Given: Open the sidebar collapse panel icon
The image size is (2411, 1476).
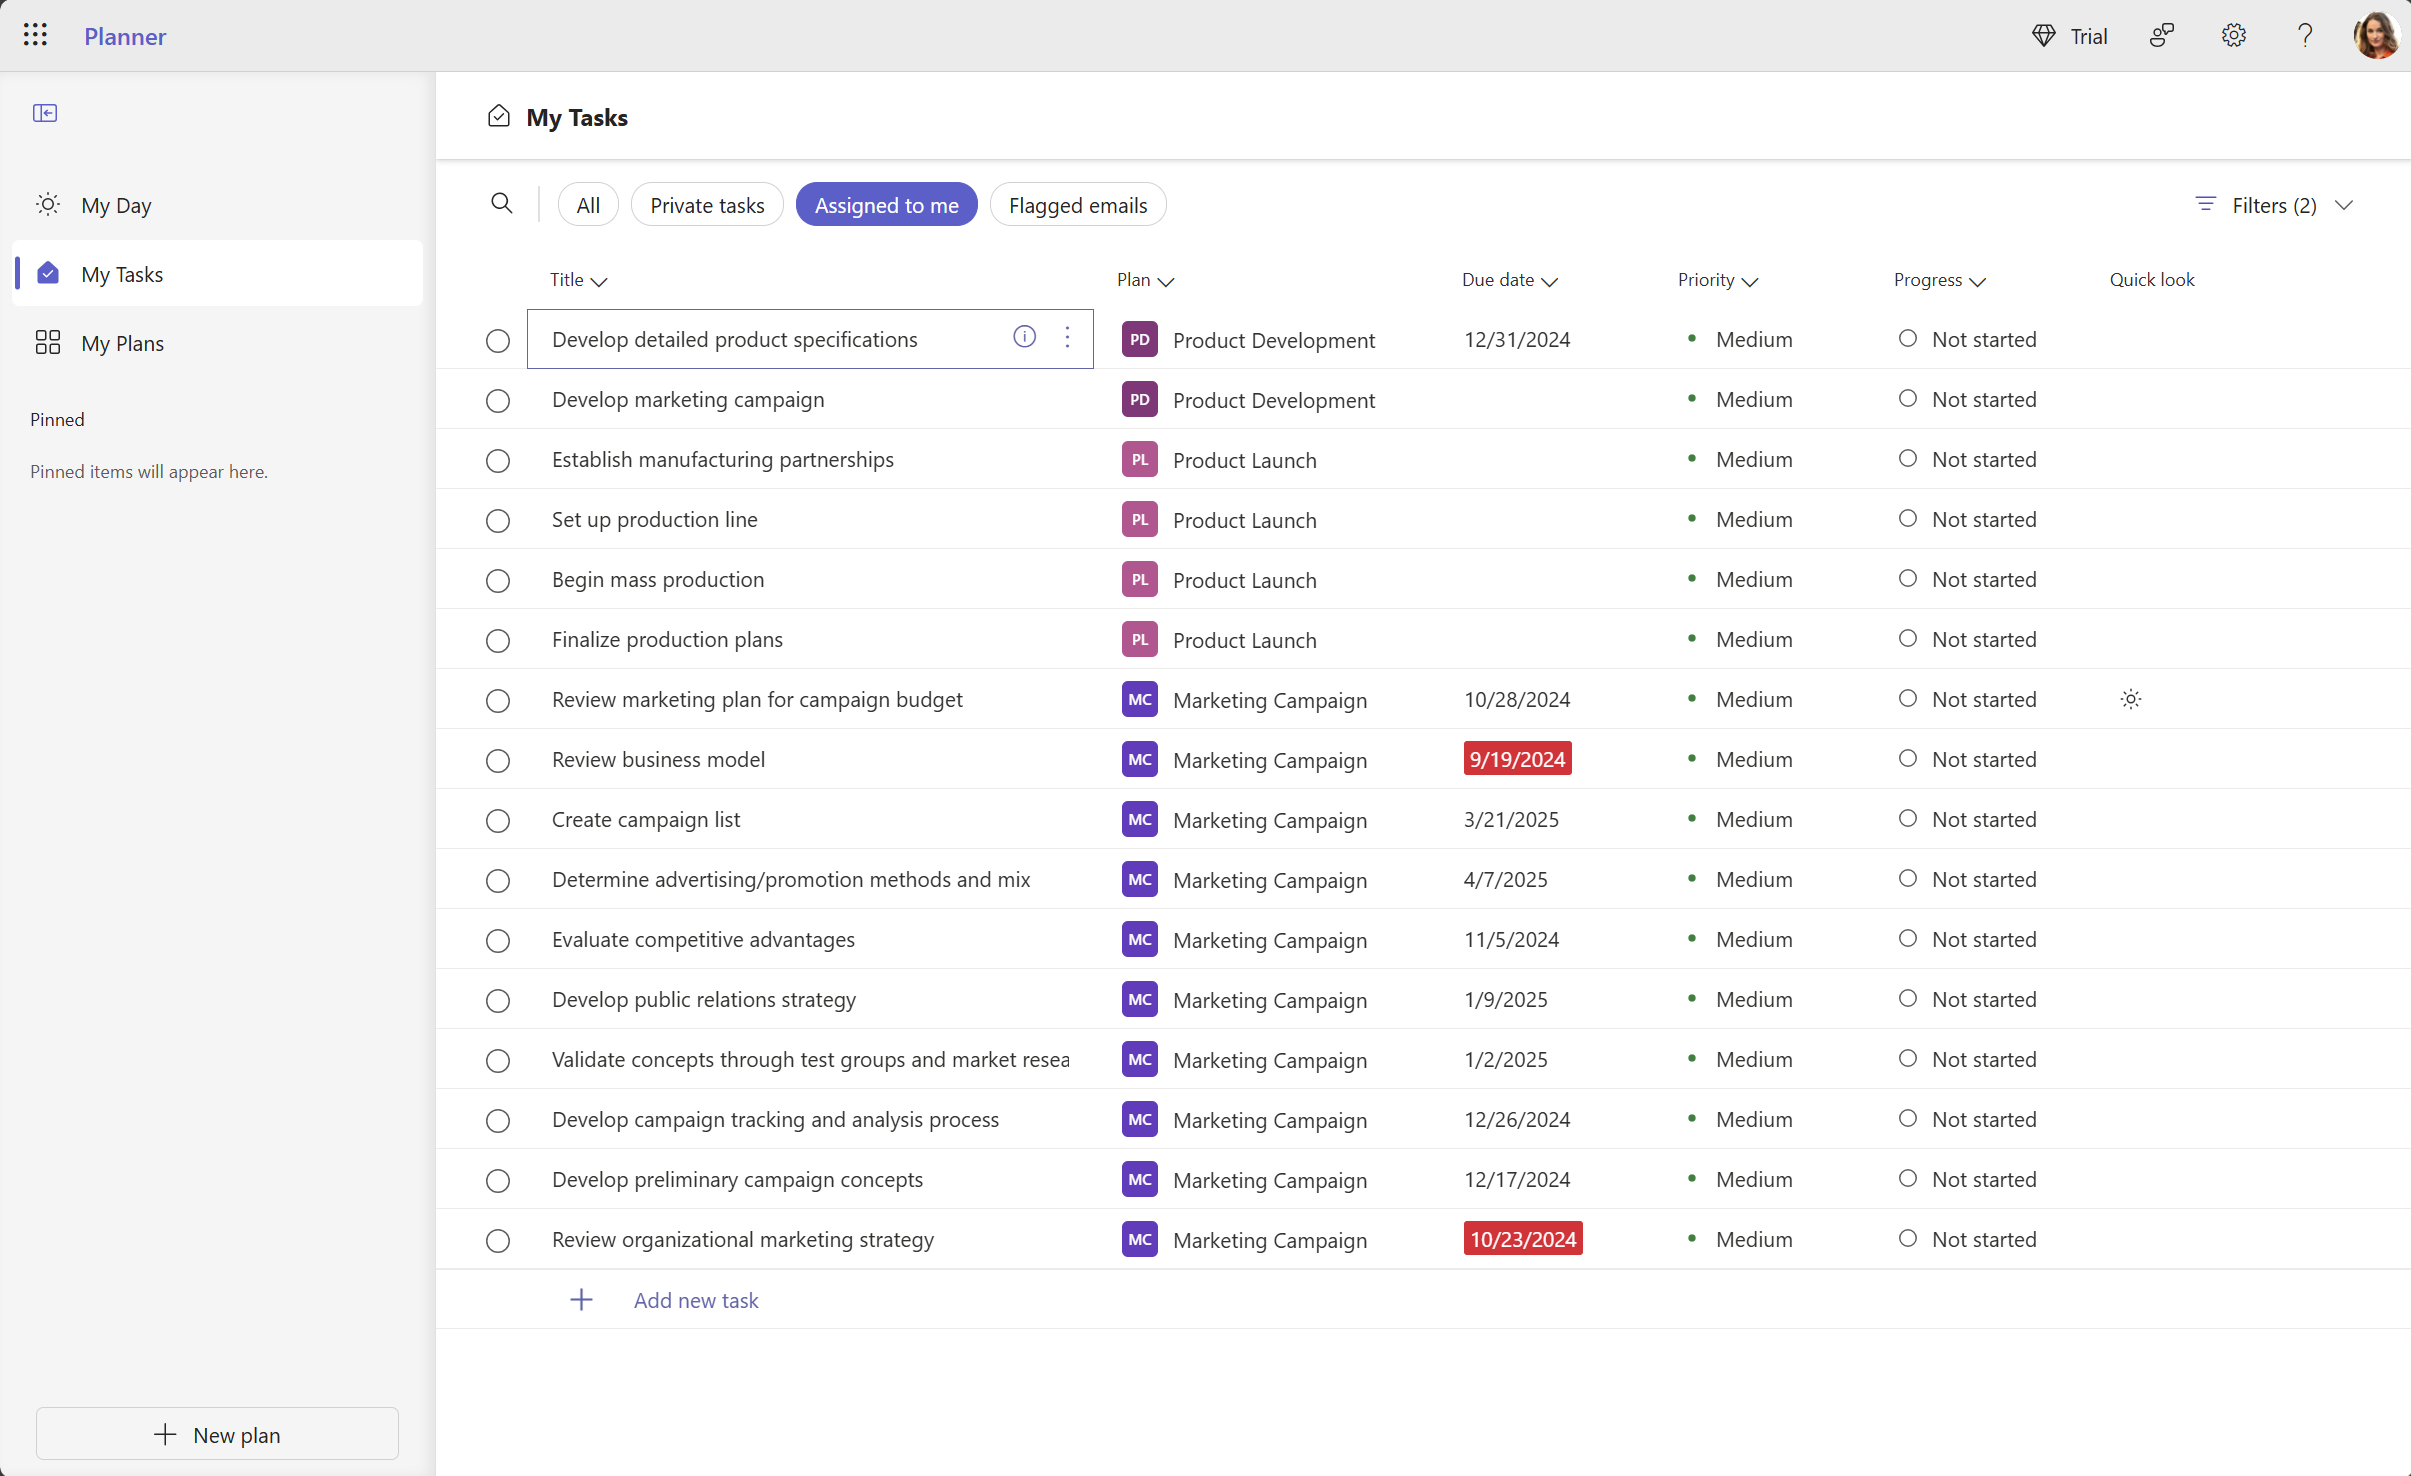Looking at the screenshot, I should pyautogui.click(x=45, y=112).
